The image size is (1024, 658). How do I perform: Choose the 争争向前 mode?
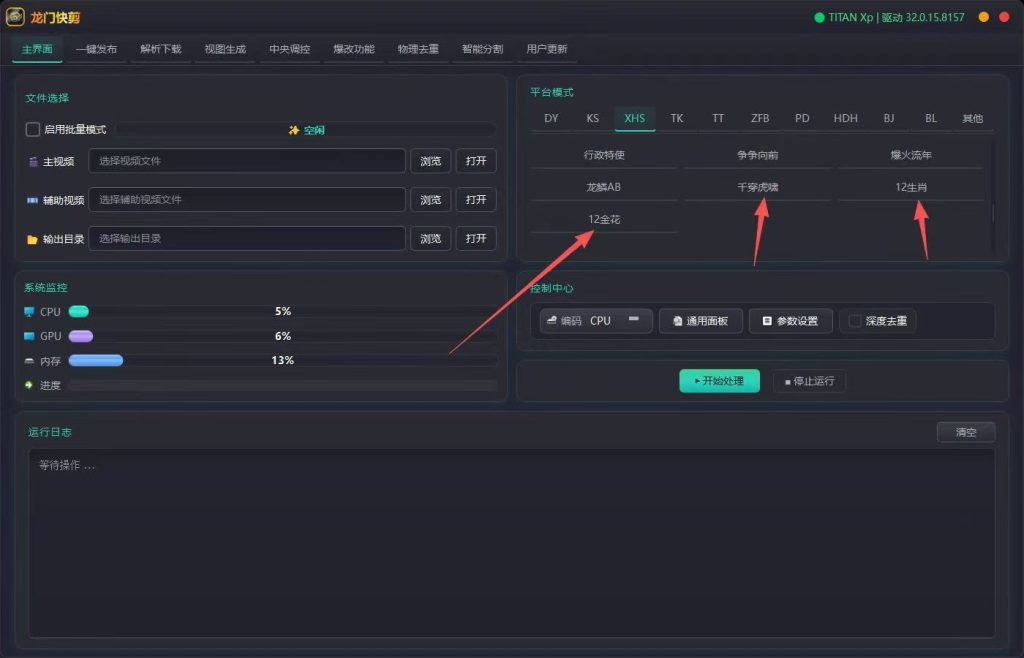click(758, 155)
